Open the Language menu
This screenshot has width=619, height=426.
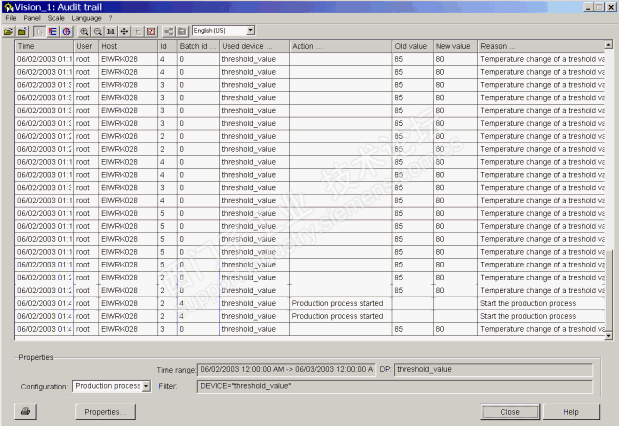(x=86, y=18)
